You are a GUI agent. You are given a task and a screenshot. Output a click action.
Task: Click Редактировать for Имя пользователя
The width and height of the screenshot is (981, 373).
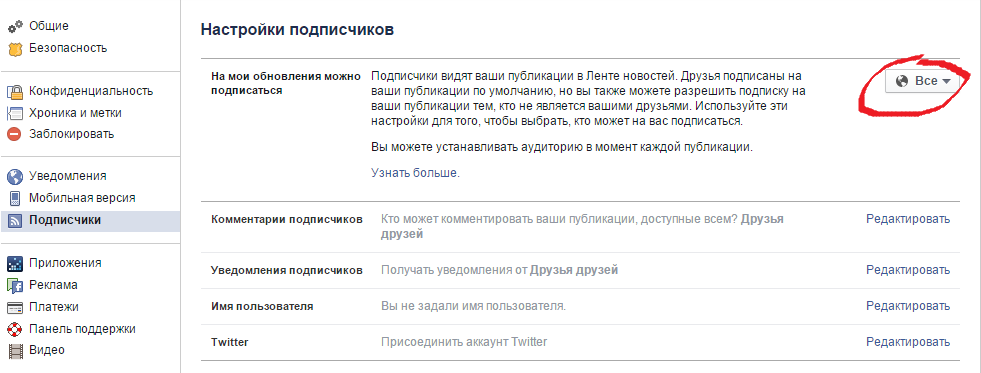(908, 306)
